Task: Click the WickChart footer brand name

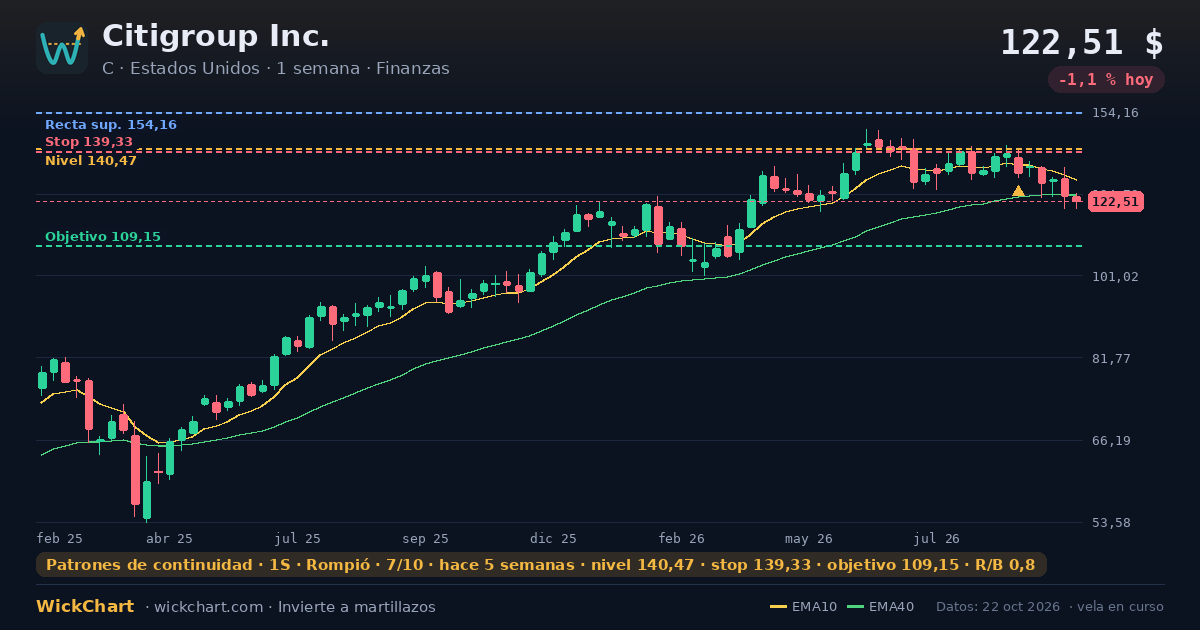Action: 85,607
